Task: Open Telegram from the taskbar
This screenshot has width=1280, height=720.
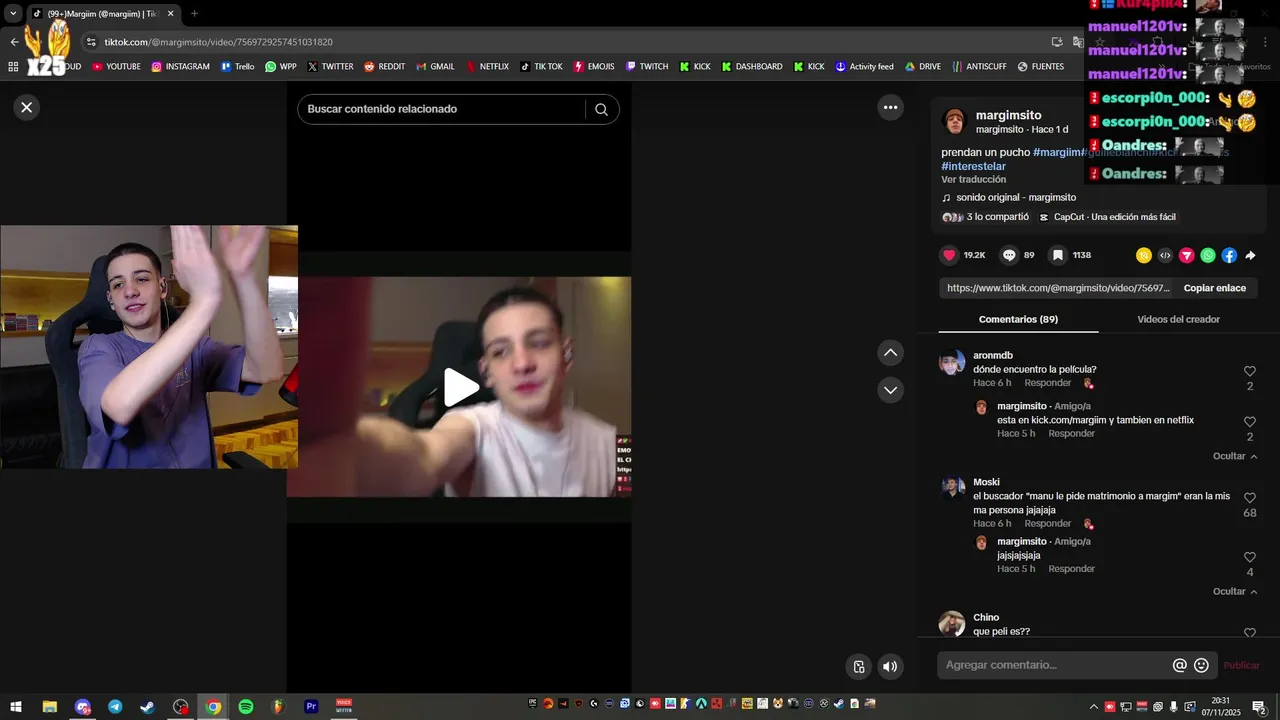Action: (115, 707)
